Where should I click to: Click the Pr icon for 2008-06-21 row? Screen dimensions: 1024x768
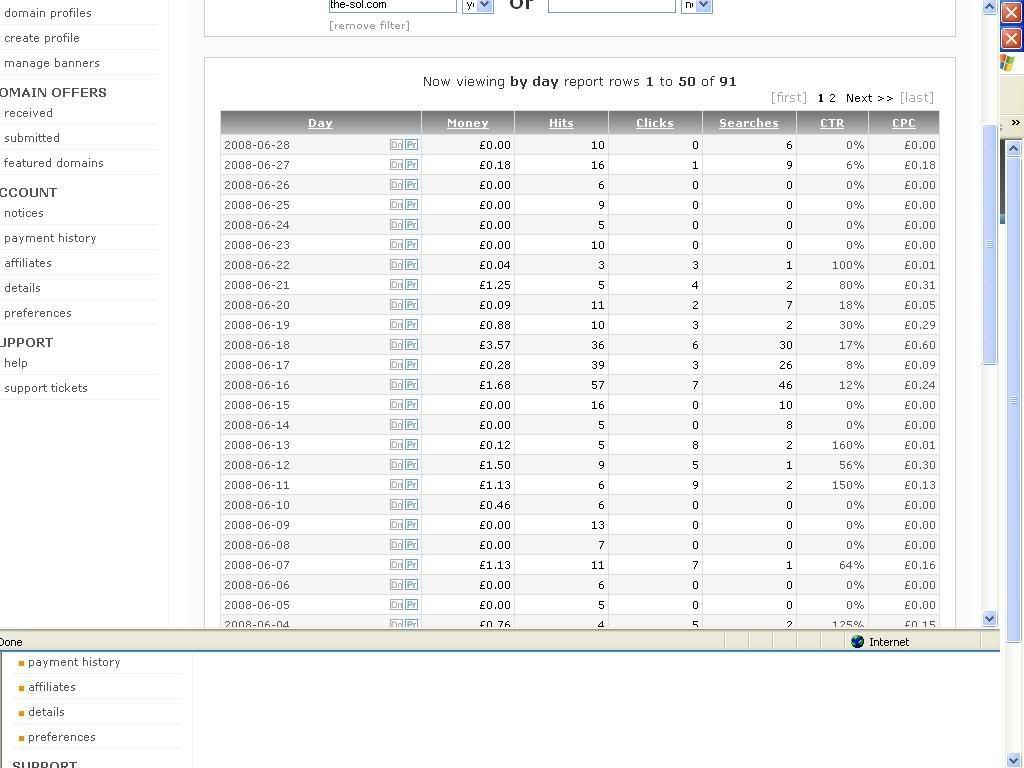(411, 285)
